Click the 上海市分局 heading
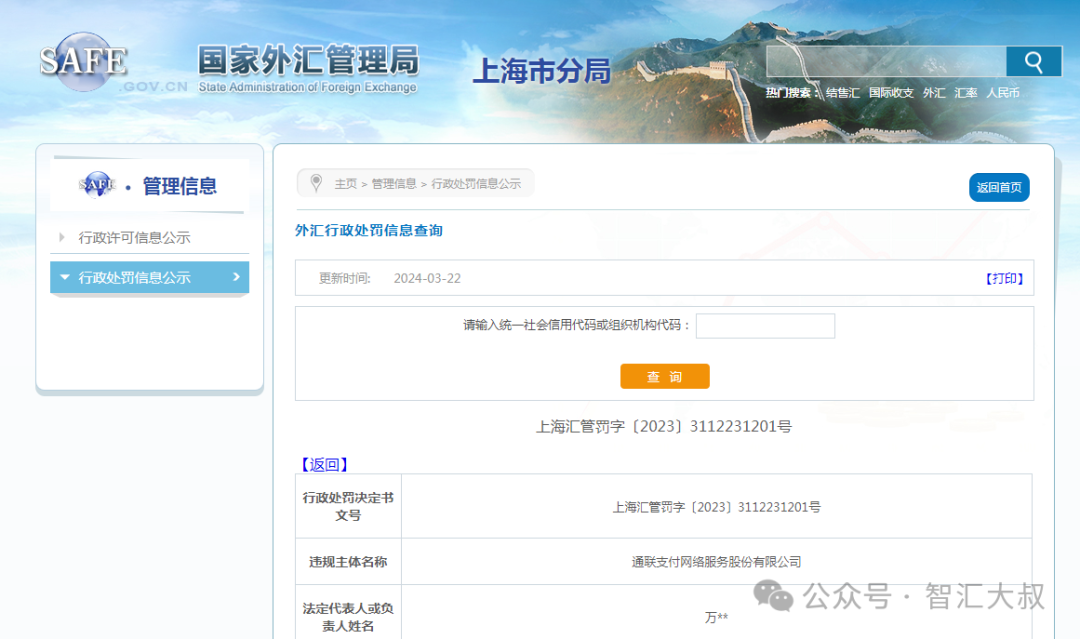Viewport: 1080px width, 639px height. (542, 71)
